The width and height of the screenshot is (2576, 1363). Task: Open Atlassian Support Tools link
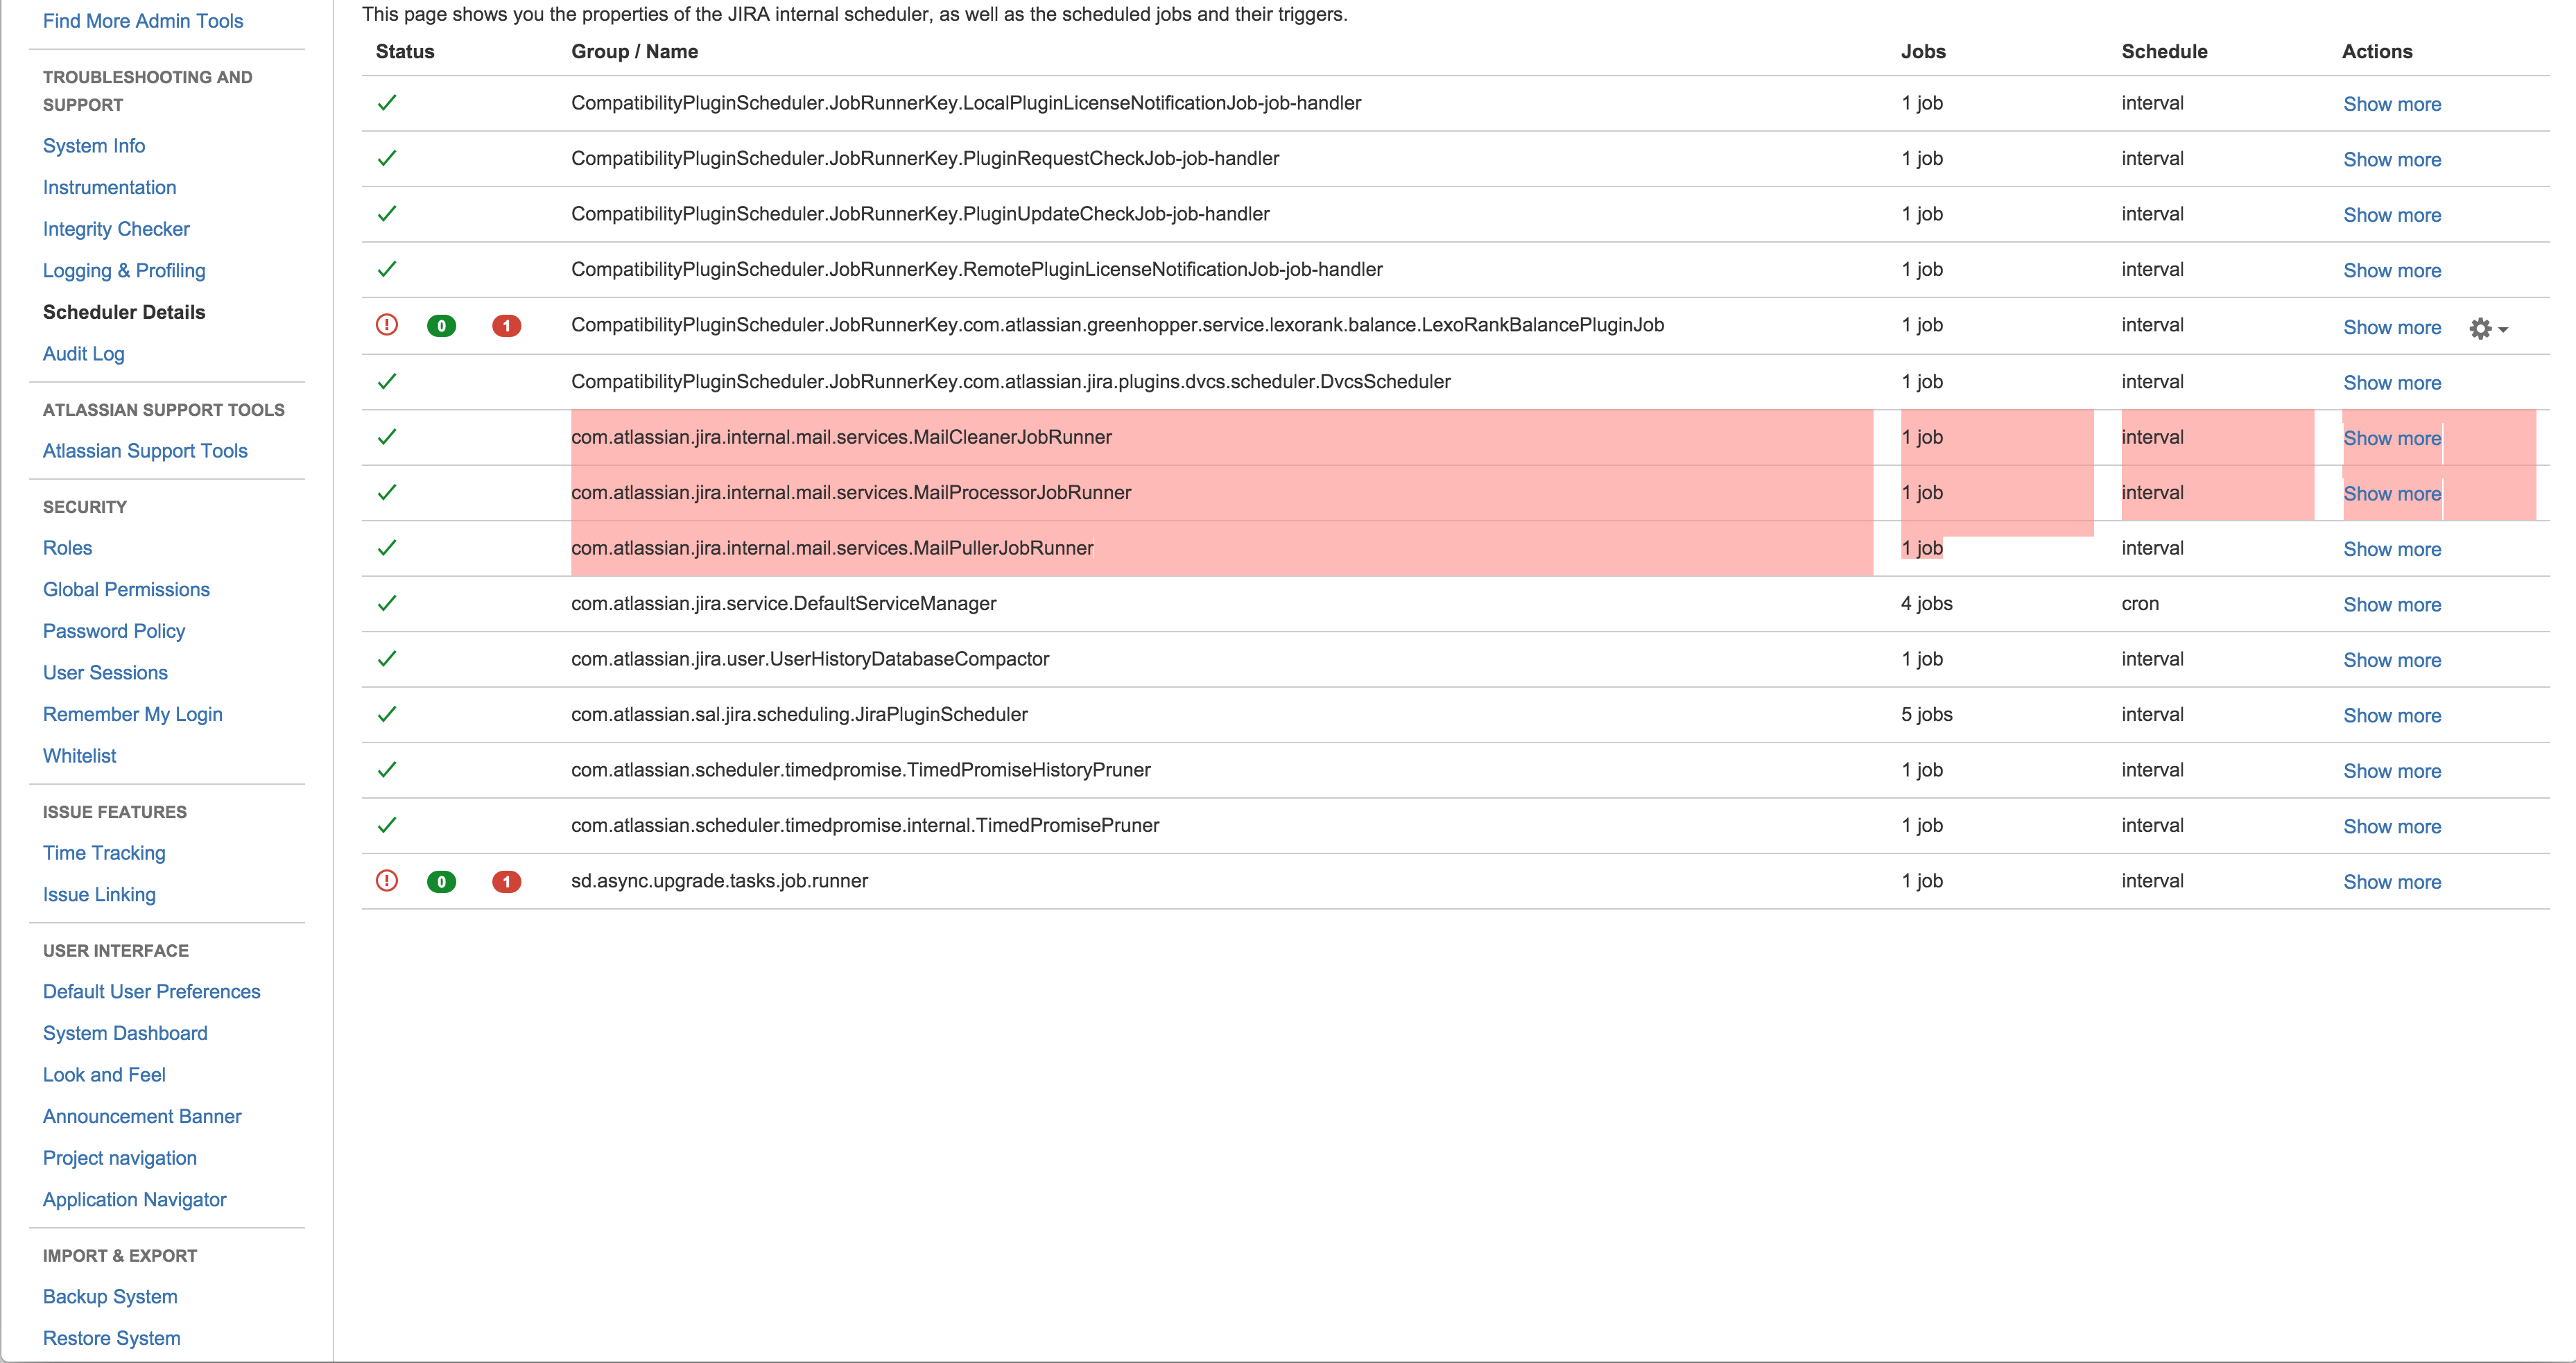tap(145, 450)
